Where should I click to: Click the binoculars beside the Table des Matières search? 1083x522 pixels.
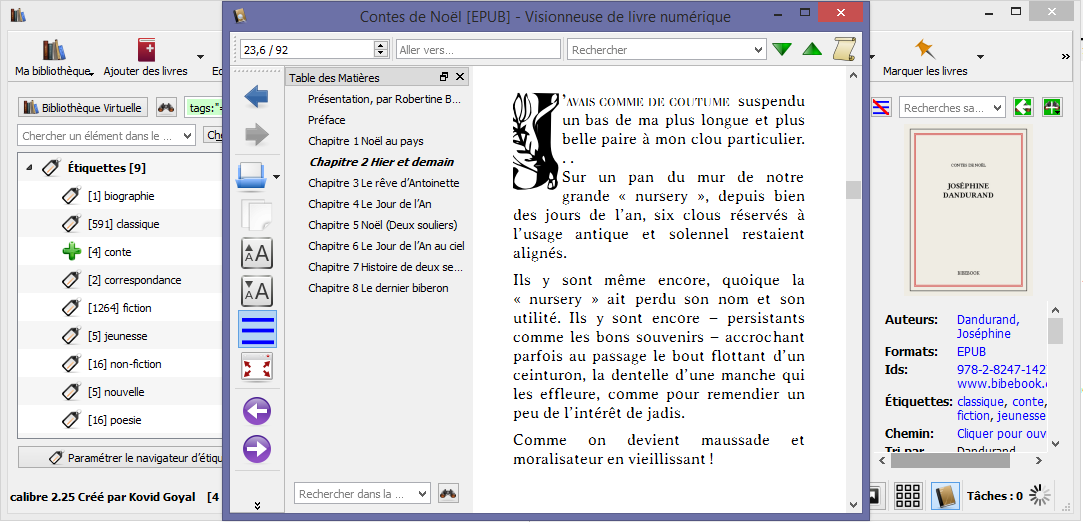click(x=448, y=494)
